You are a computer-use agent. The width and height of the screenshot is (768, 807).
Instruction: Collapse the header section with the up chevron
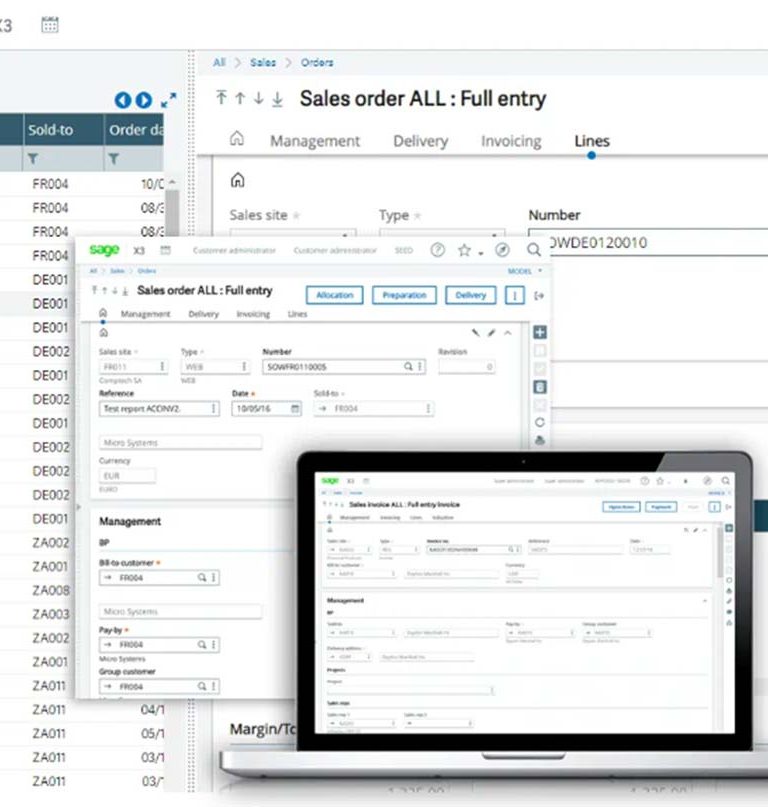[508, 333]
